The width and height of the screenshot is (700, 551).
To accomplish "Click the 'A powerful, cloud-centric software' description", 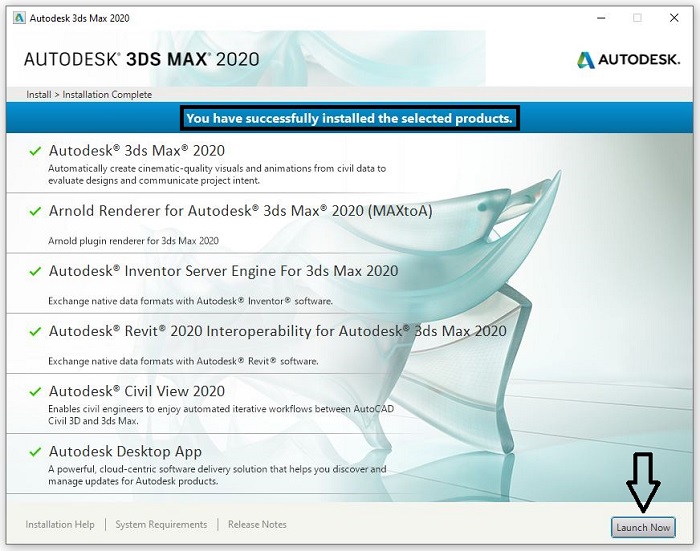I will 217,475.
